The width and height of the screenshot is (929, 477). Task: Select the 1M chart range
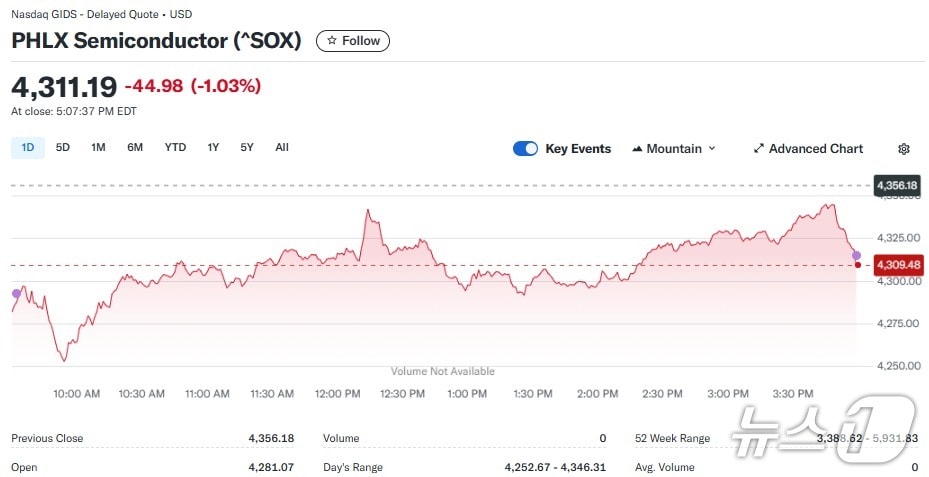click(98, 148)
